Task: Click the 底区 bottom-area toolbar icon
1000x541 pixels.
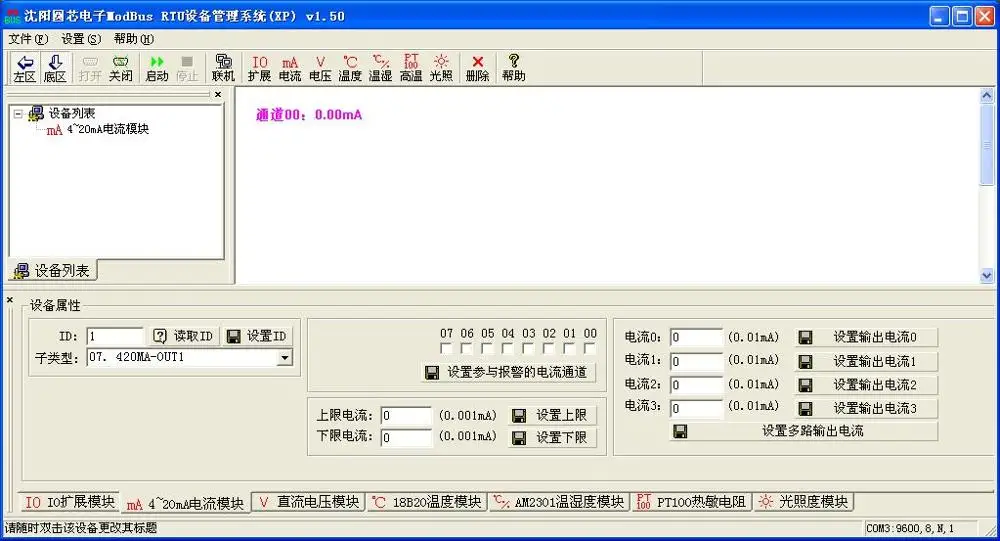Action: click(55, 68)
